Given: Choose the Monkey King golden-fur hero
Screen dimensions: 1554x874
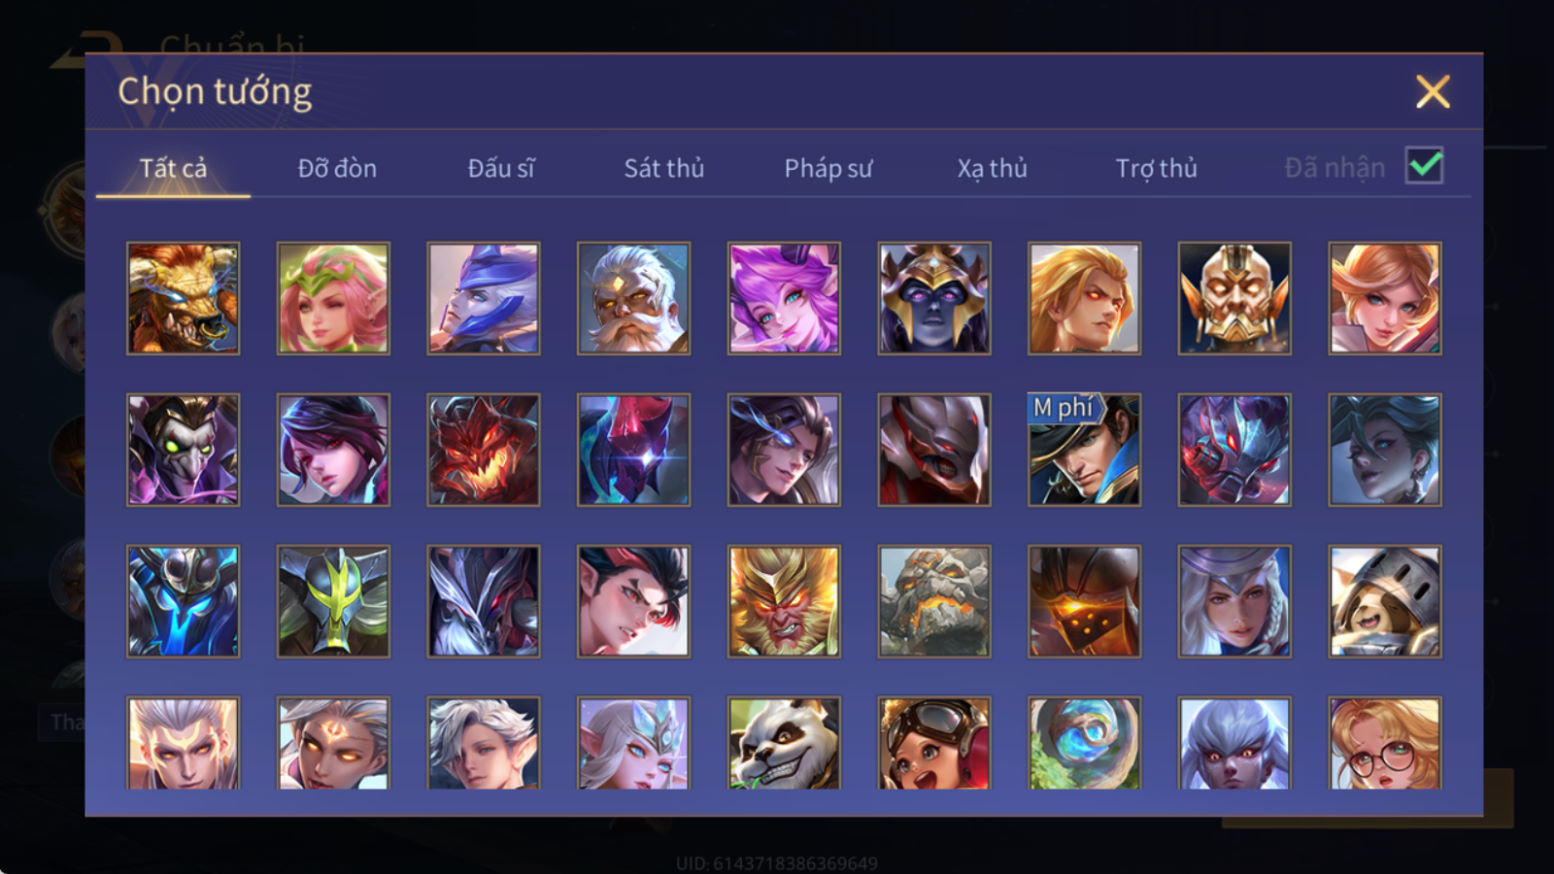Looking at the screenshot, I should [784, 601].
